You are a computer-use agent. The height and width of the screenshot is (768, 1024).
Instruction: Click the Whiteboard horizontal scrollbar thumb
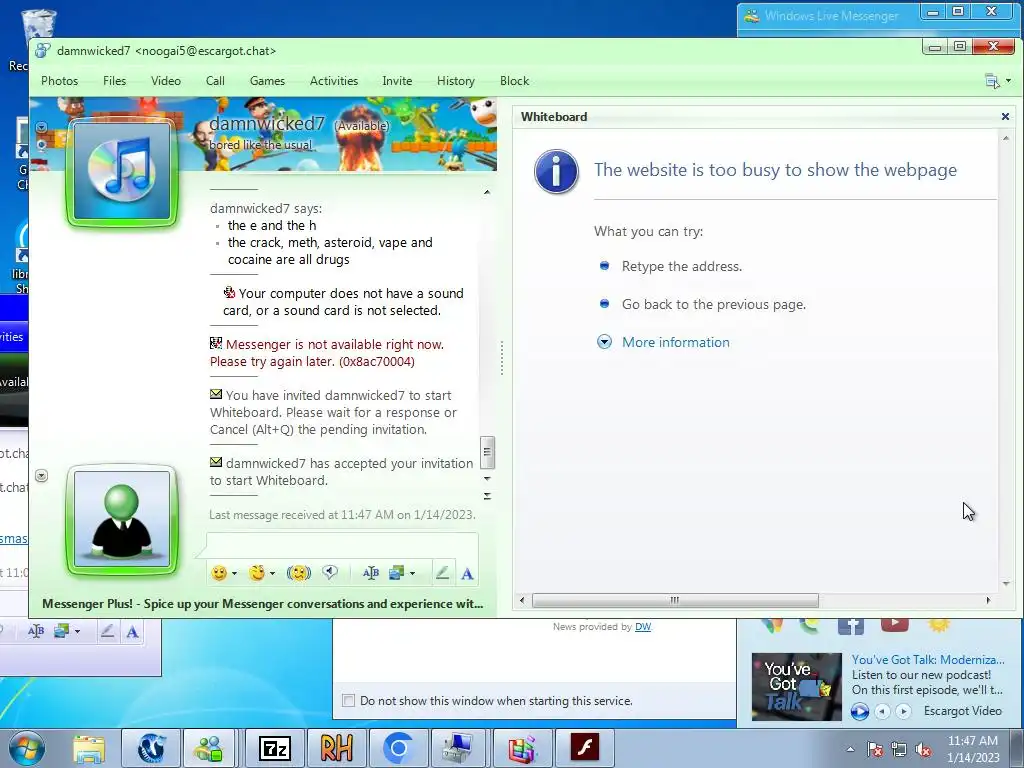[675, 600]
